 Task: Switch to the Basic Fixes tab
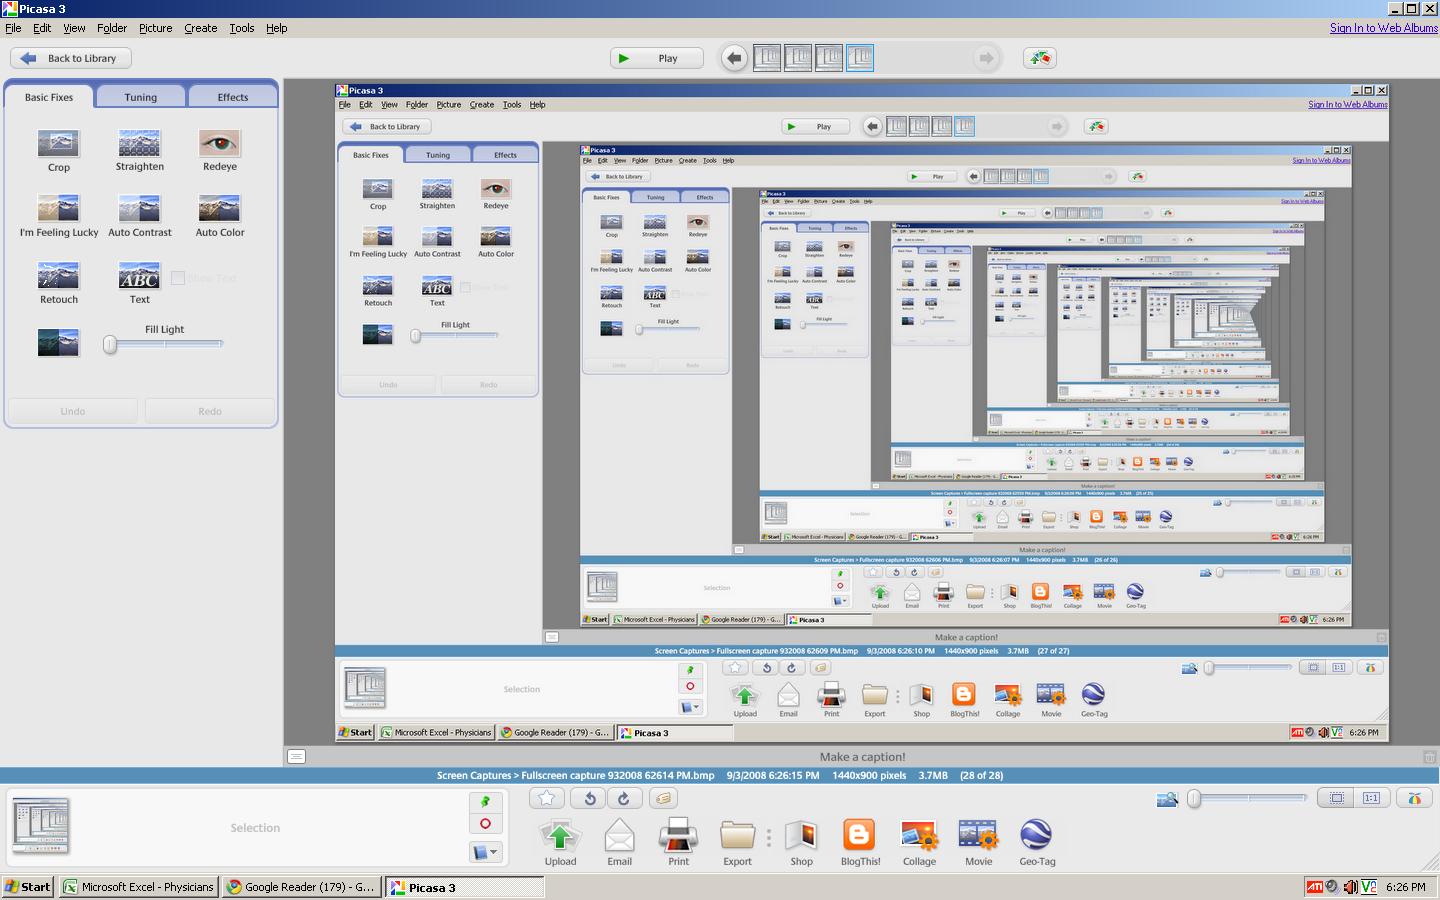pyautogui.click(x=49, y=97)
